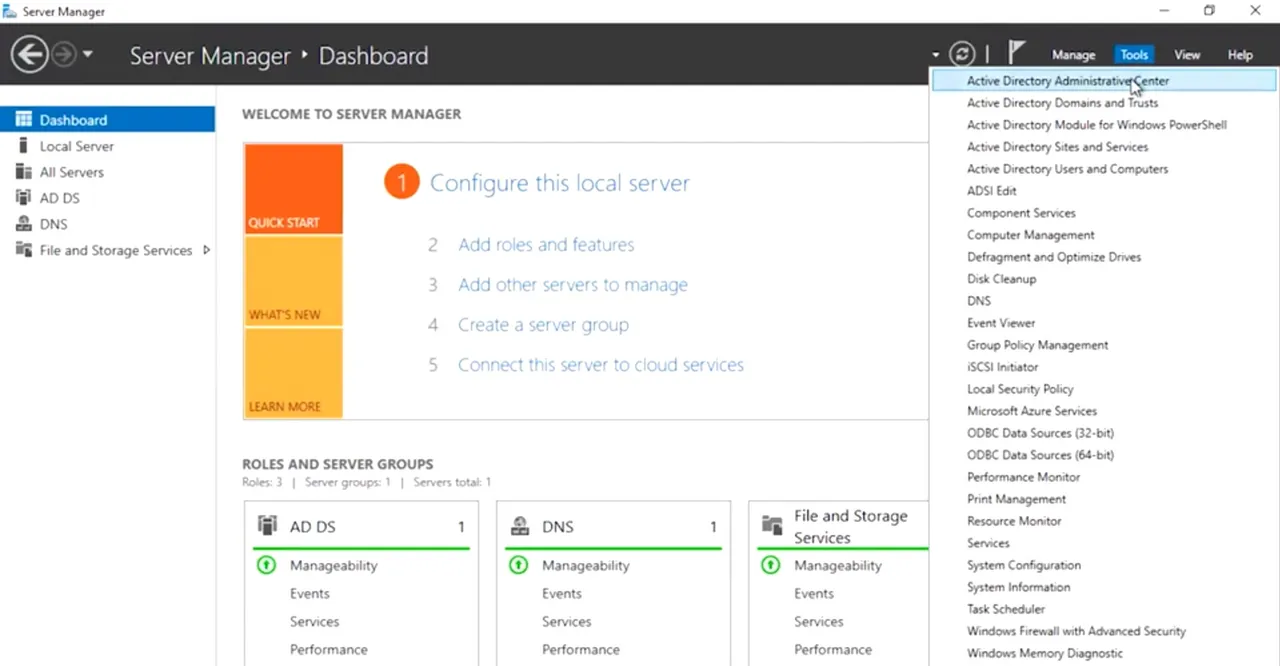
Task: Click Configure this local server link
Action: pyautogui.click(x=559, y=183)
